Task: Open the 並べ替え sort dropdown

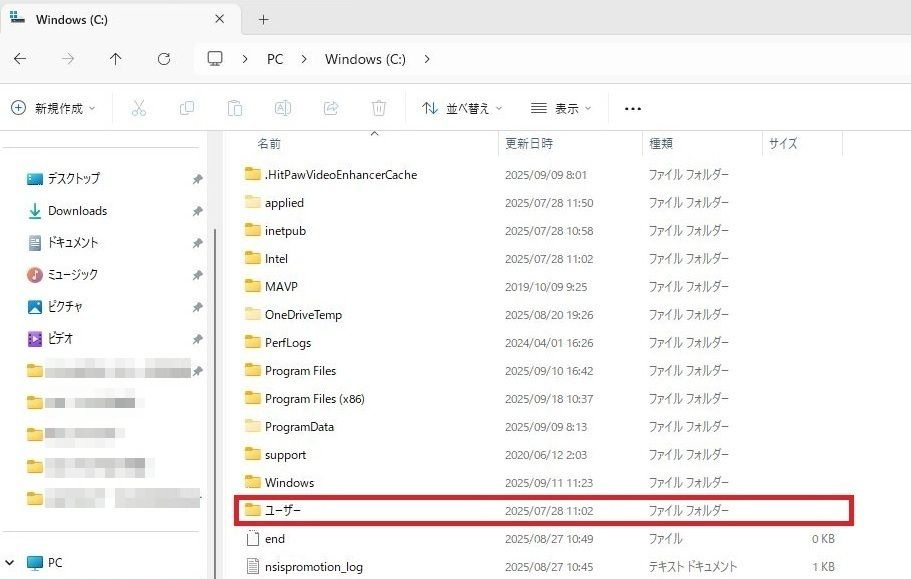Action: click(x=462, y=108)
